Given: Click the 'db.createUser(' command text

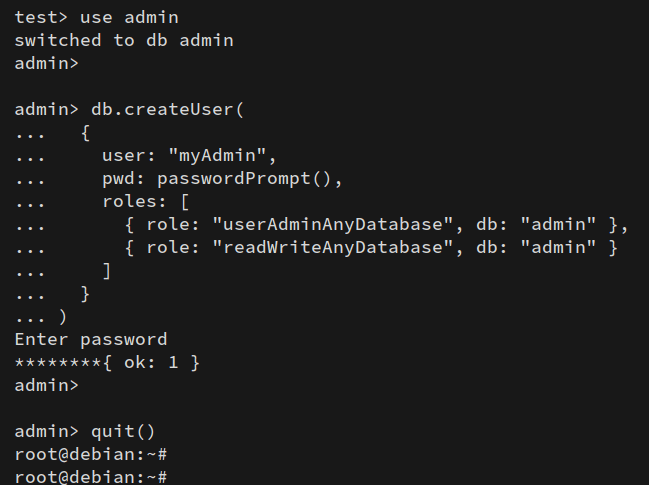Looking at the screenshot, I should coord(168,110).
